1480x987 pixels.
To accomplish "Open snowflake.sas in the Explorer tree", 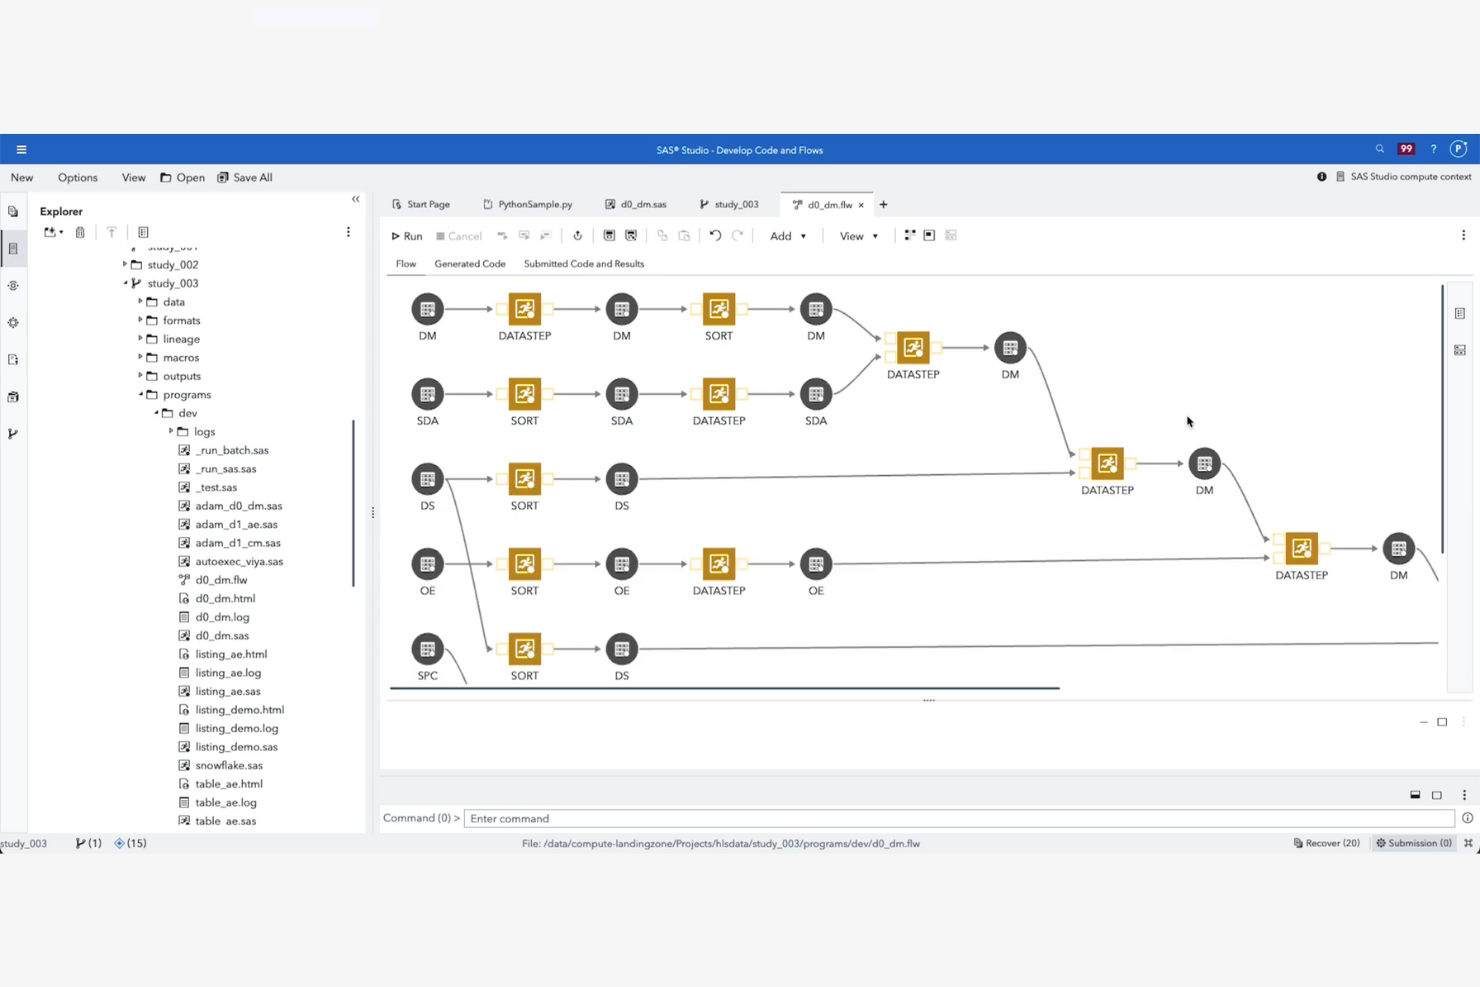I will [229, 766].
